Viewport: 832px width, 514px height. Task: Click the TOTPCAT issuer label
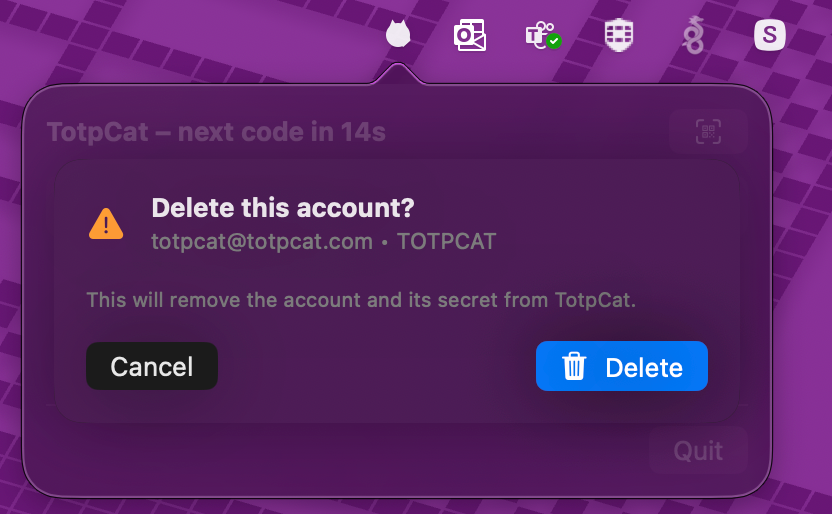(x=446, y=241)
